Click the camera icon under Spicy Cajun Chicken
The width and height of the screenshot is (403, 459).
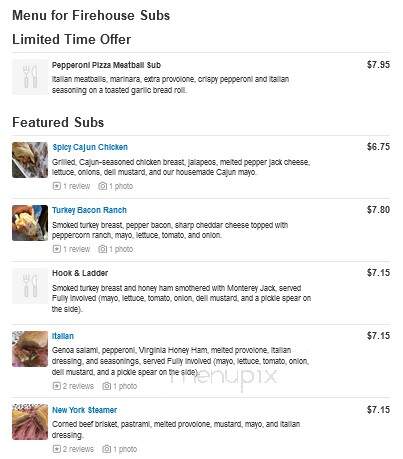click(102, 186)
